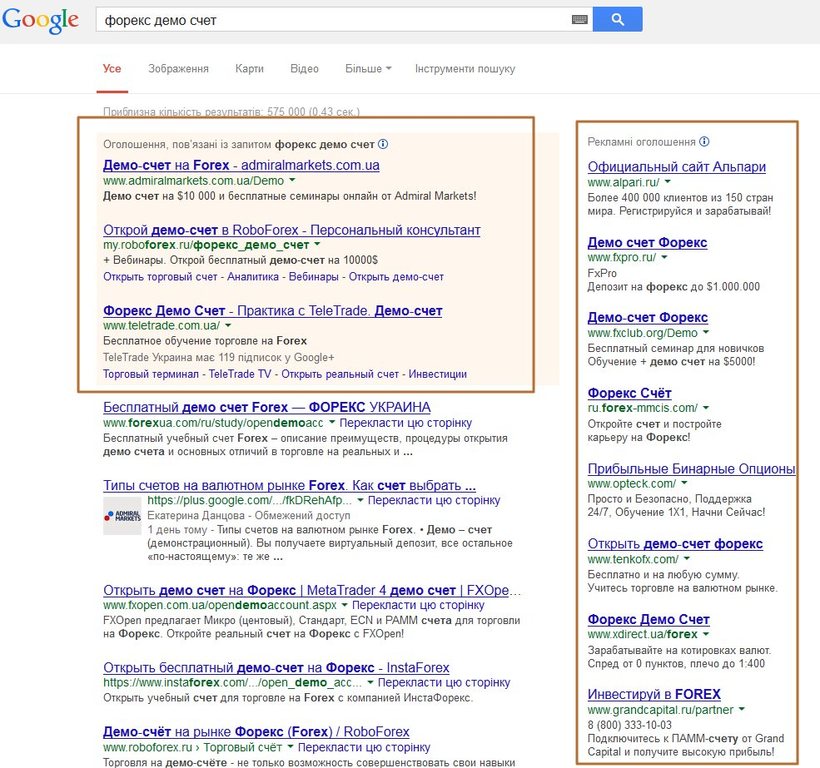The height and width of the screenshot is (768, 820).
Task: Click 'Перекласти цю сторінку' for forexua.com result
Action: coord(406,422)
